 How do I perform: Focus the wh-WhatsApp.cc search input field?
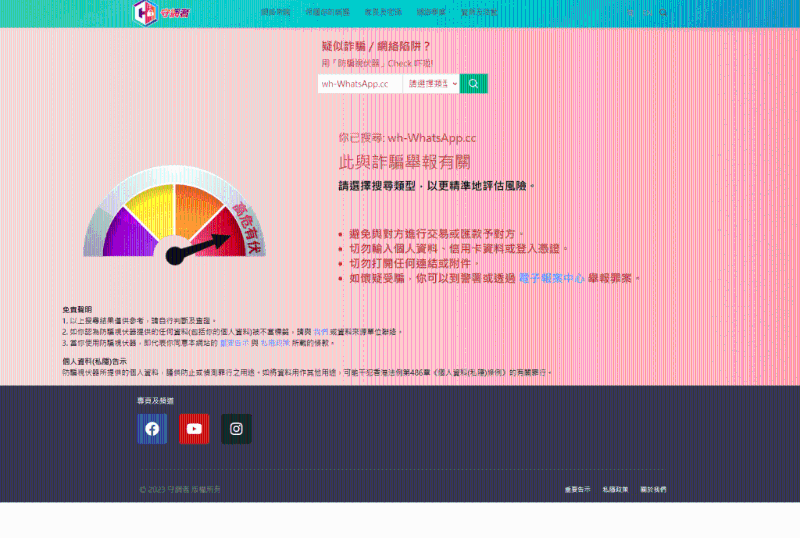360,84
